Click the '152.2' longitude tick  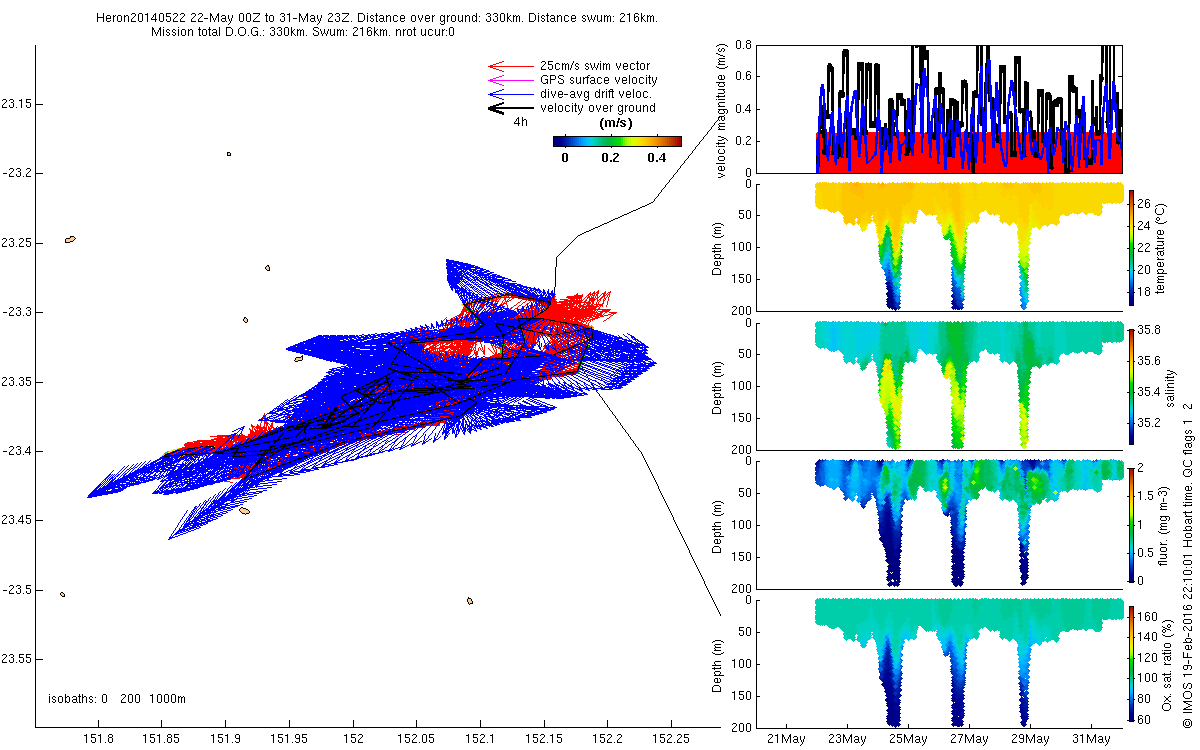click(x=608, y=740)
